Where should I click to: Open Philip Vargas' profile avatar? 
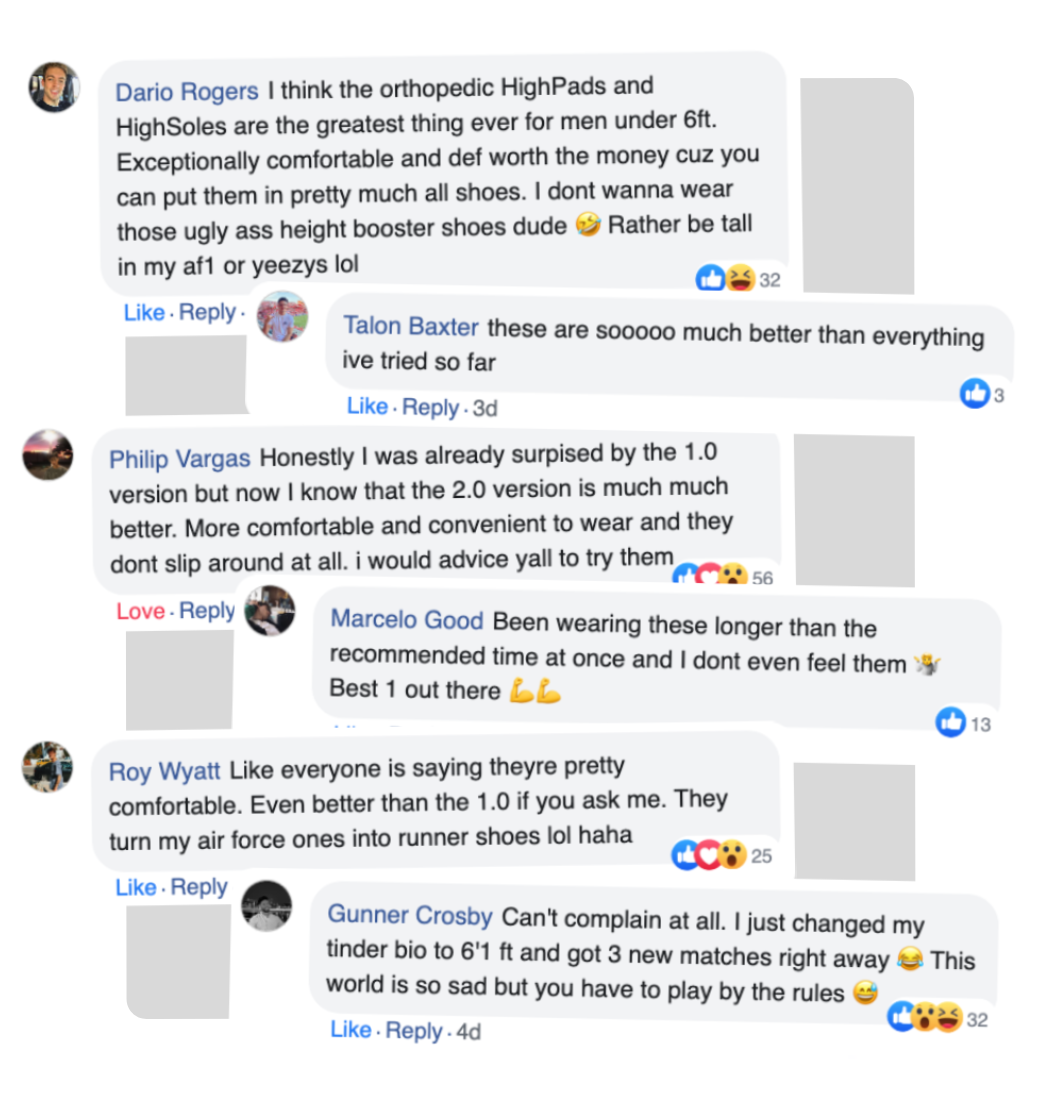click(48, 455)
